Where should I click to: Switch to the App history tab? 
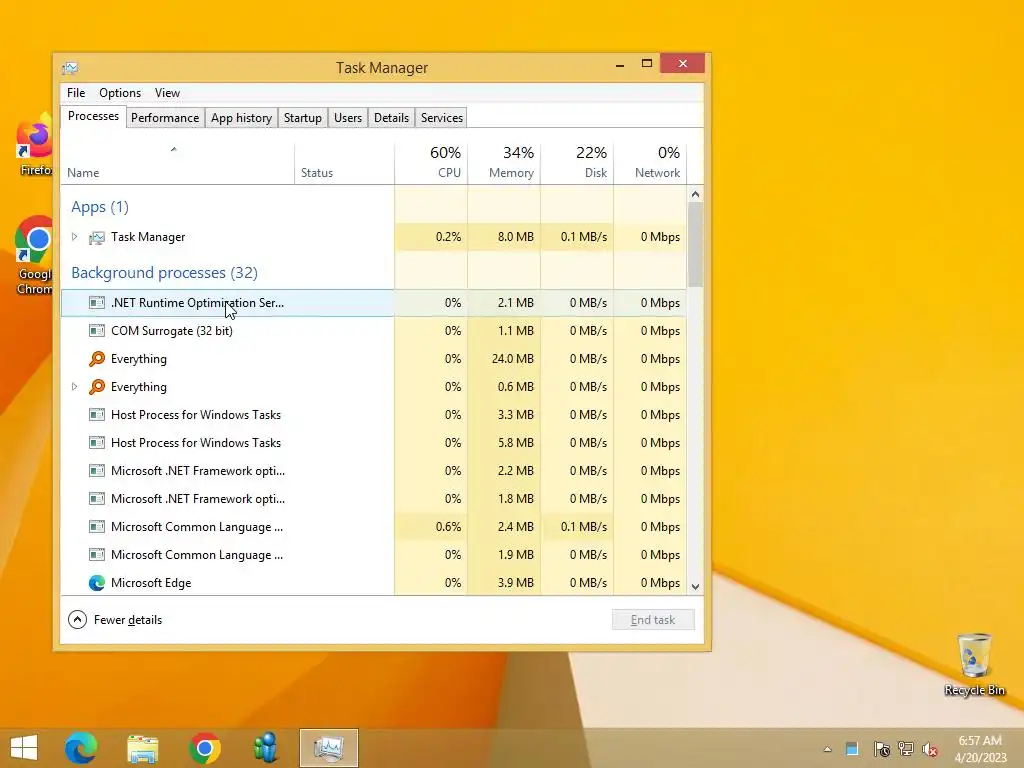coord(241,118)
